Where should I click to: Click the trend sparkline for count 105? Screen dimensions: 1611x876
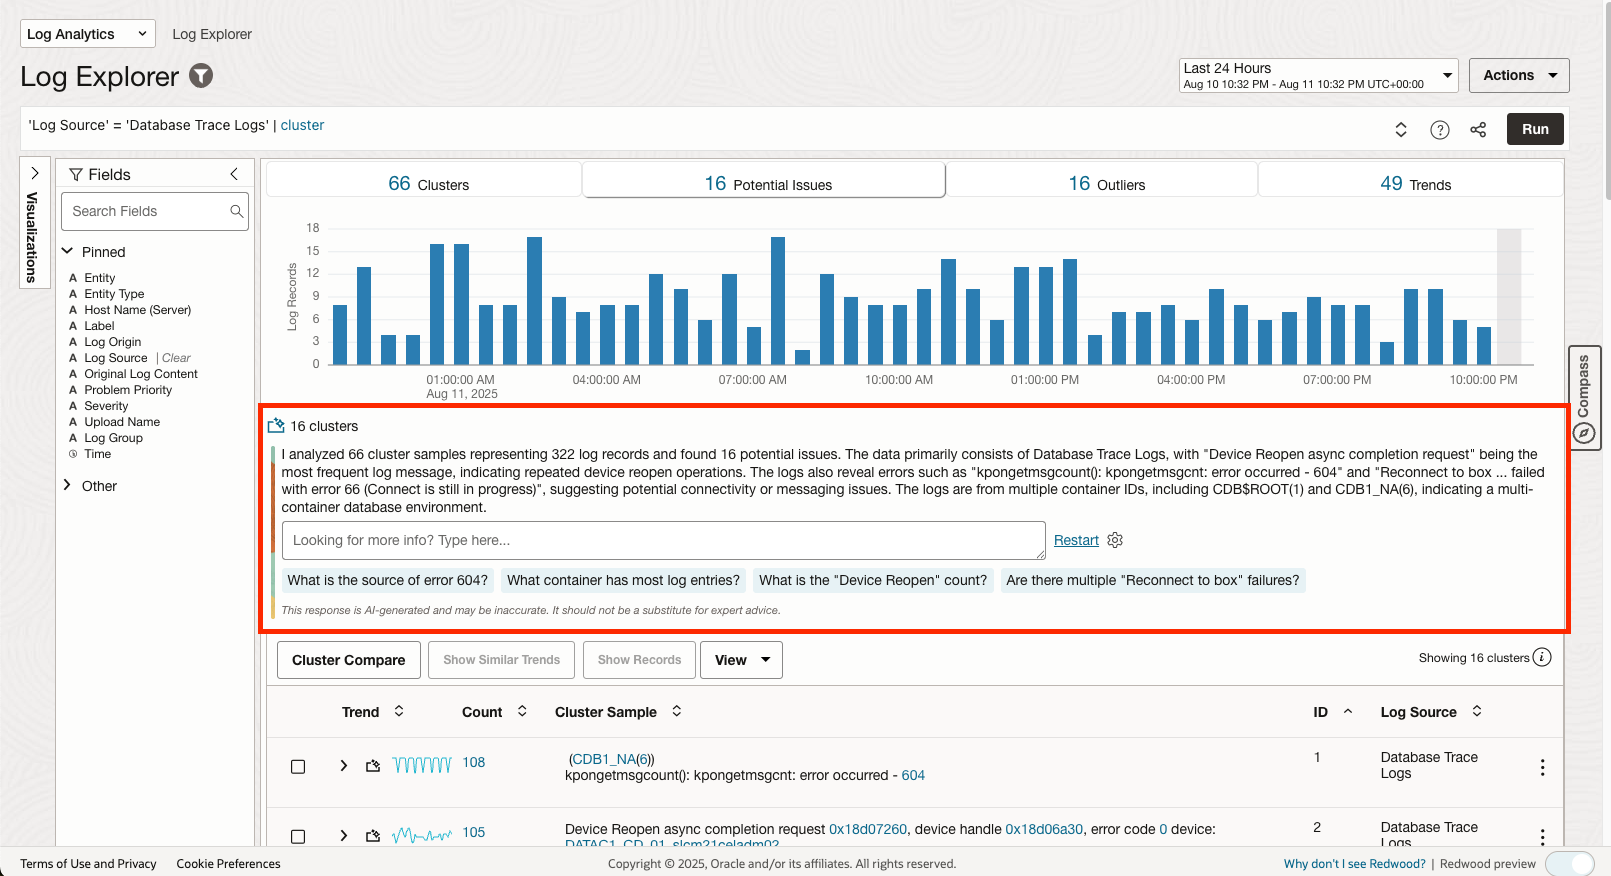[x=422, y=835]
